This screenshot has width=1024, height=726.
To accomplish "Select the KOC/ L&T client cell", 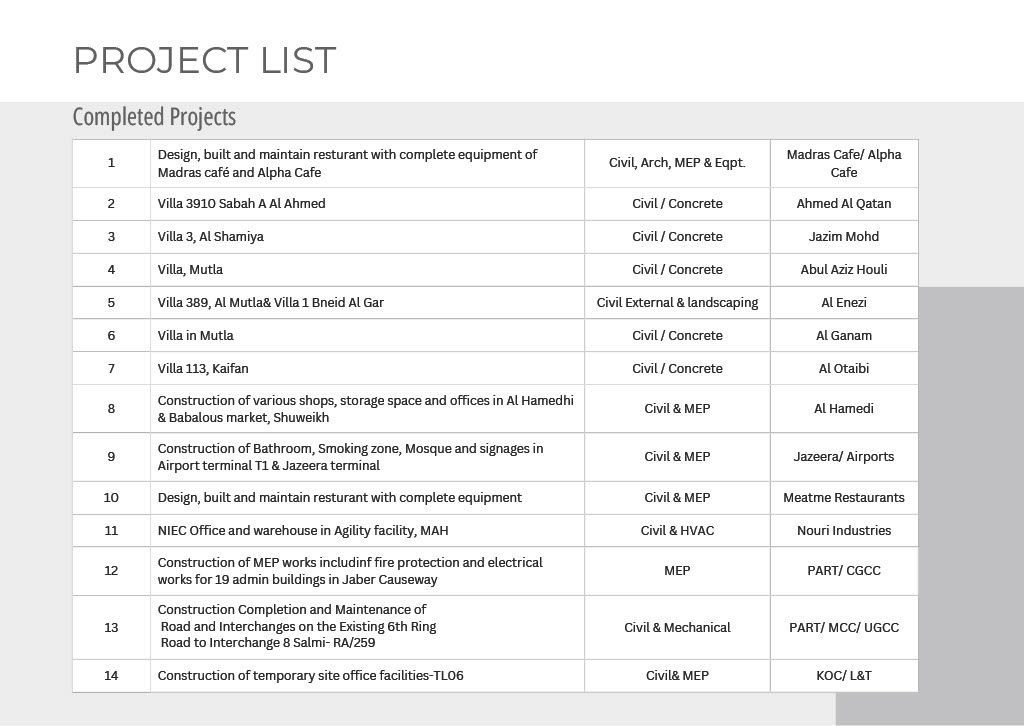I will click(843, 676).
